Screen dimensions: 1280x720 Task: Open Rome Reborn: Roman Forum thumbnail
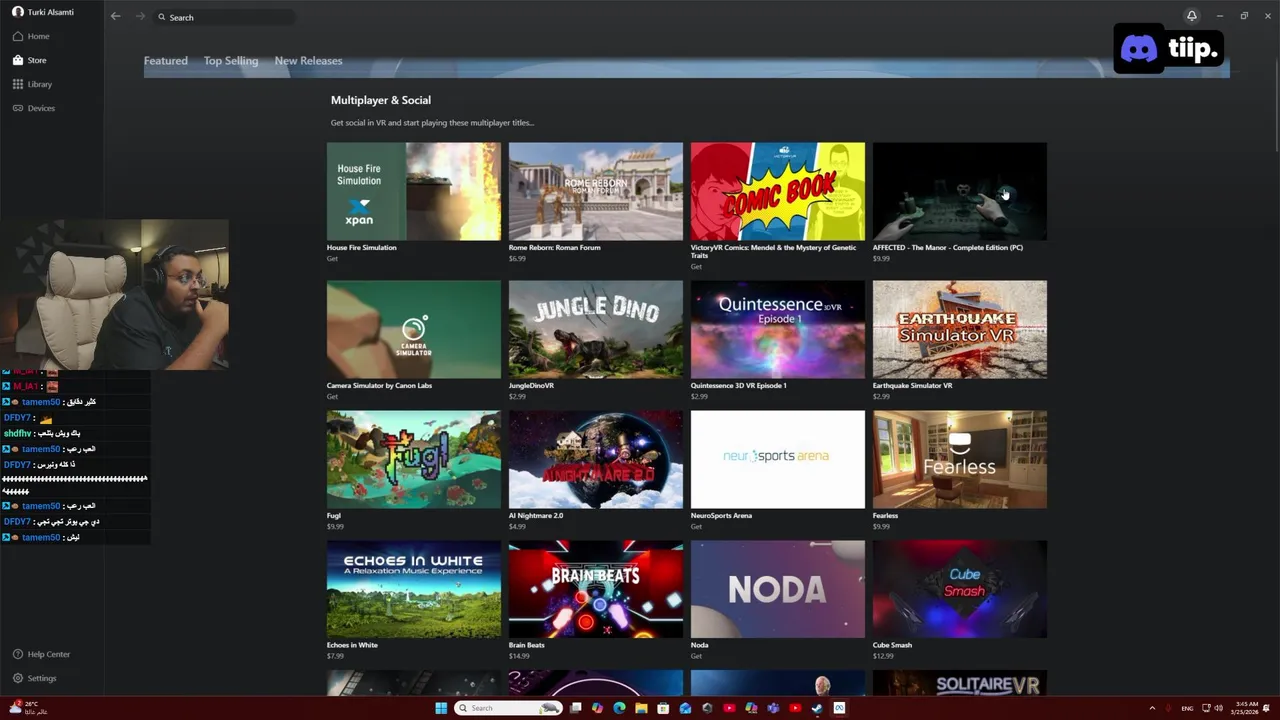click(x=596, y=191)
